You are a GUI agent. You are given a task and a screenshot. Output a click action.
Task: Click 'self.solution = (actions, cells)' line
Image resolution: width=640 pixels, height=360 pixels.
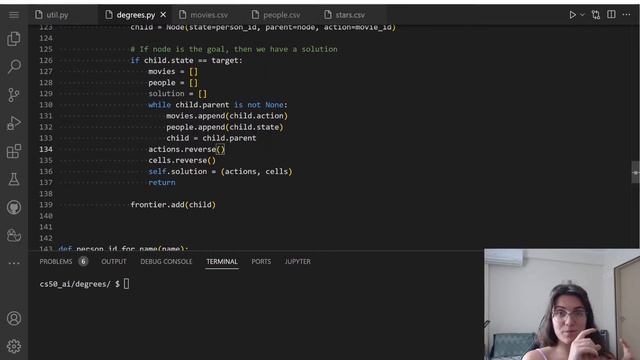point(220,171)
